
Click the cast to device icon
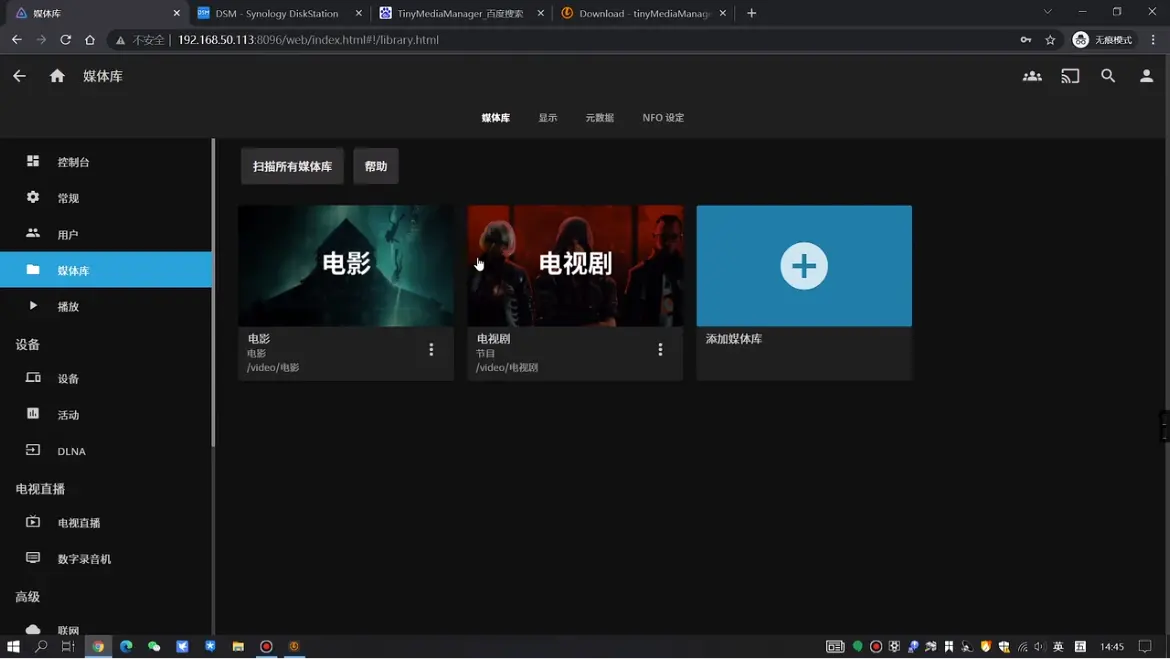[1070, 76]
